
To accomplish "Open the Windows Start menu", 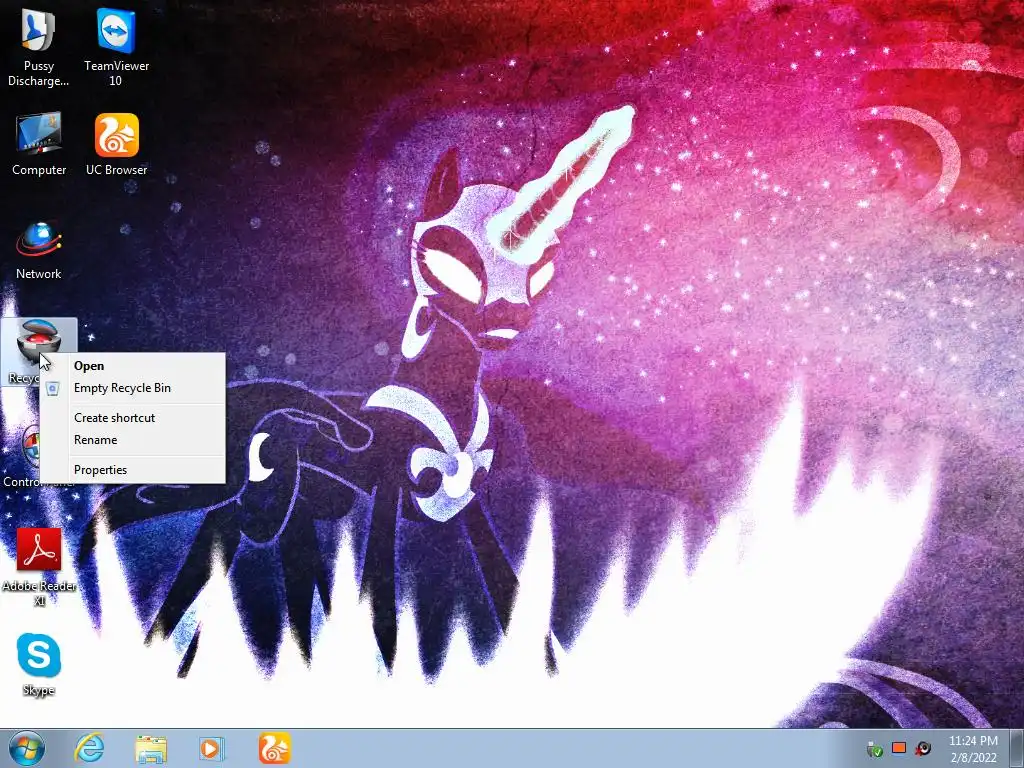I will click(27, 748).
